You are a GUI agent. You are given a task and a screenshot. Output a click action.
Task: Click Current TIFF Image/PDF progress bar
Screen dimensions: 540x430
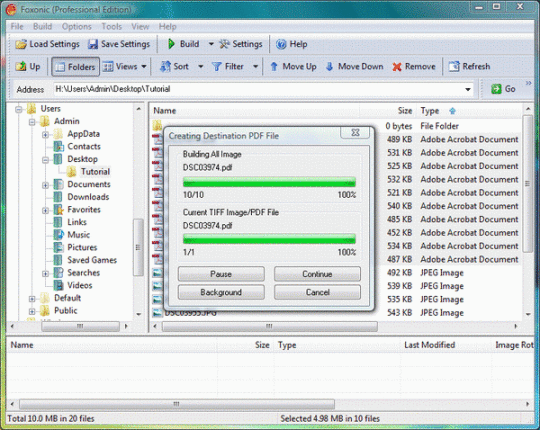coord(269,239)
